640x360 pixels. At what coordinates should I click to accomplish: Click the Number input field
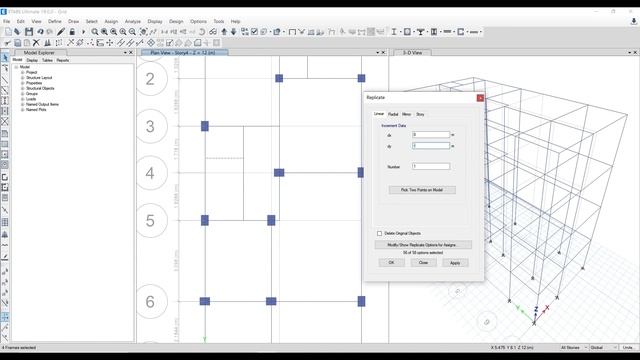431,166
